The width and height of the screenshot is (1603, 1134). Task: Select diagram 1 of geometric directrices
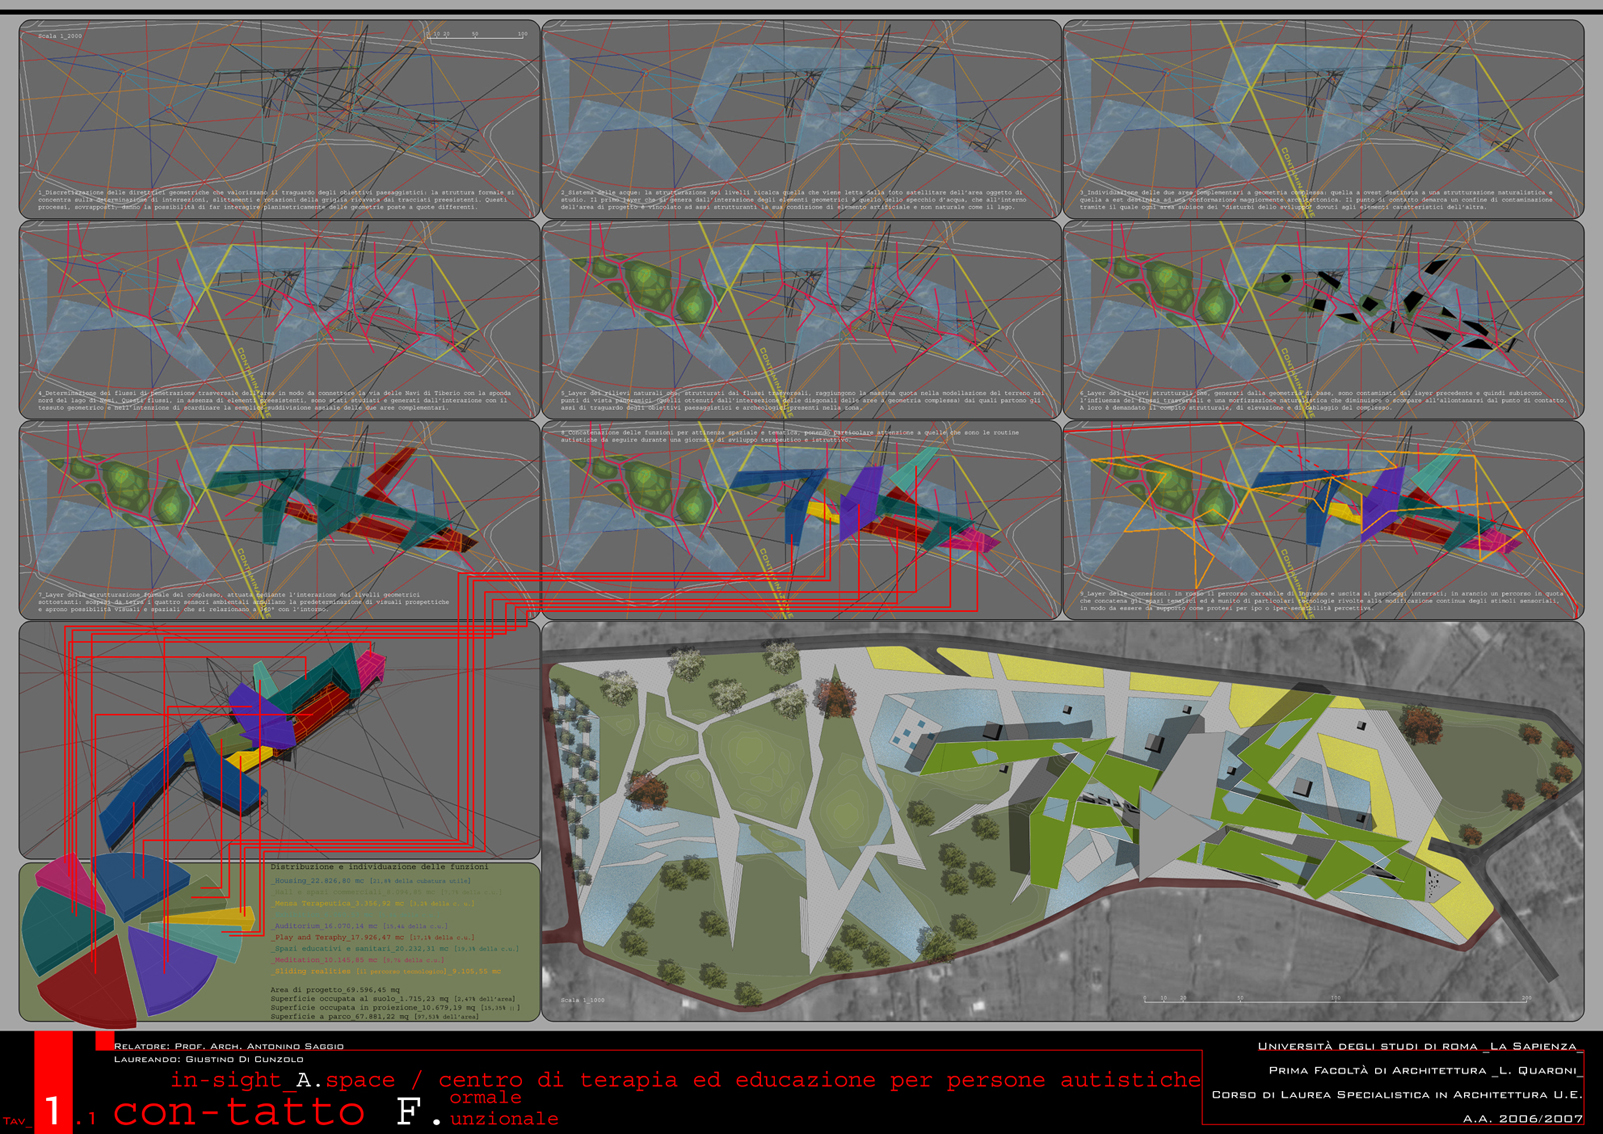pyautogui.click(x=279, y=118)
